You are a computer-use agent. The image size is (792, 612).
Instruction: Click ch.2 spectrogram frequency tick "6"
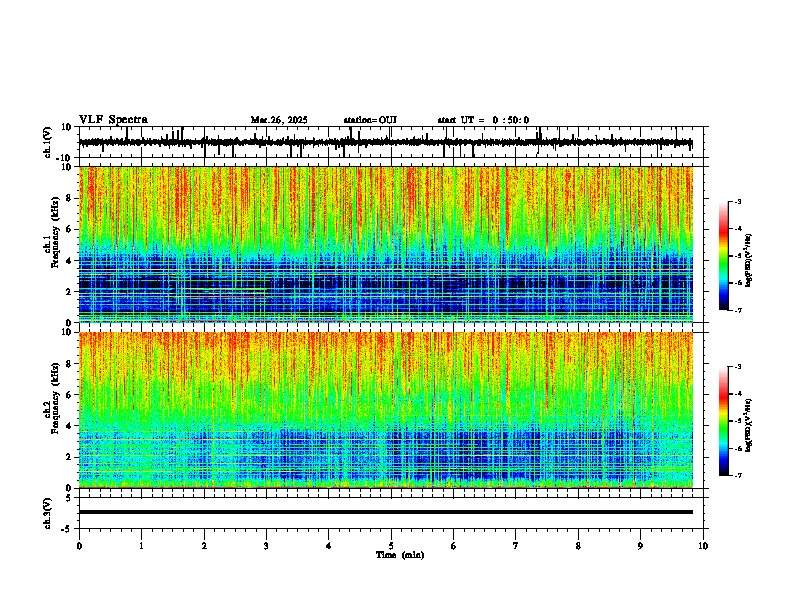point(69,395)
